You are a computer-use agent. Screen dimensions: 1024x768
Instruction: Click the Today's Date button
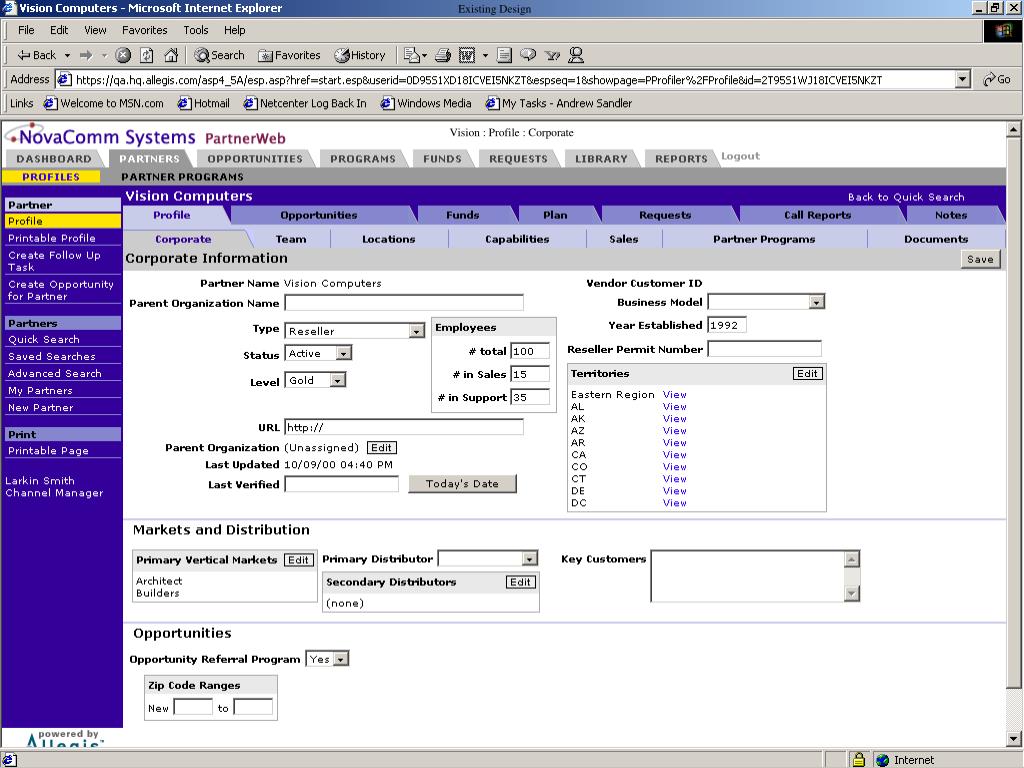(462, 484)
